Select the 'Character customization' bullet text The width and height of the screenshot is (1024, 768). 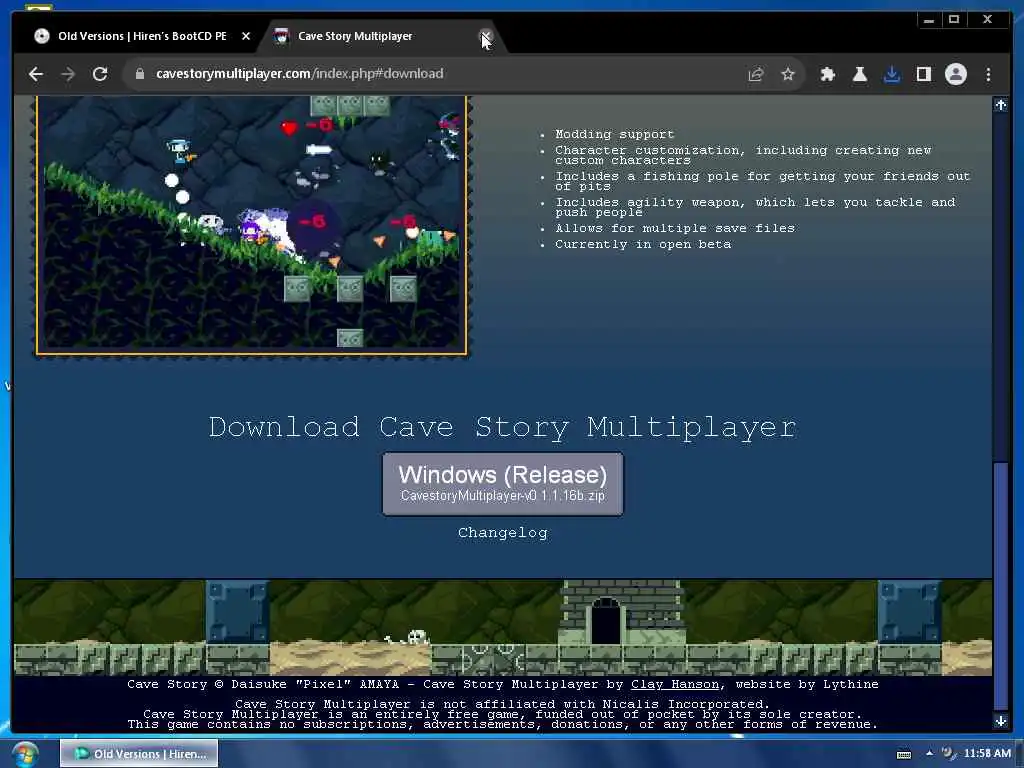pos(743,155)
